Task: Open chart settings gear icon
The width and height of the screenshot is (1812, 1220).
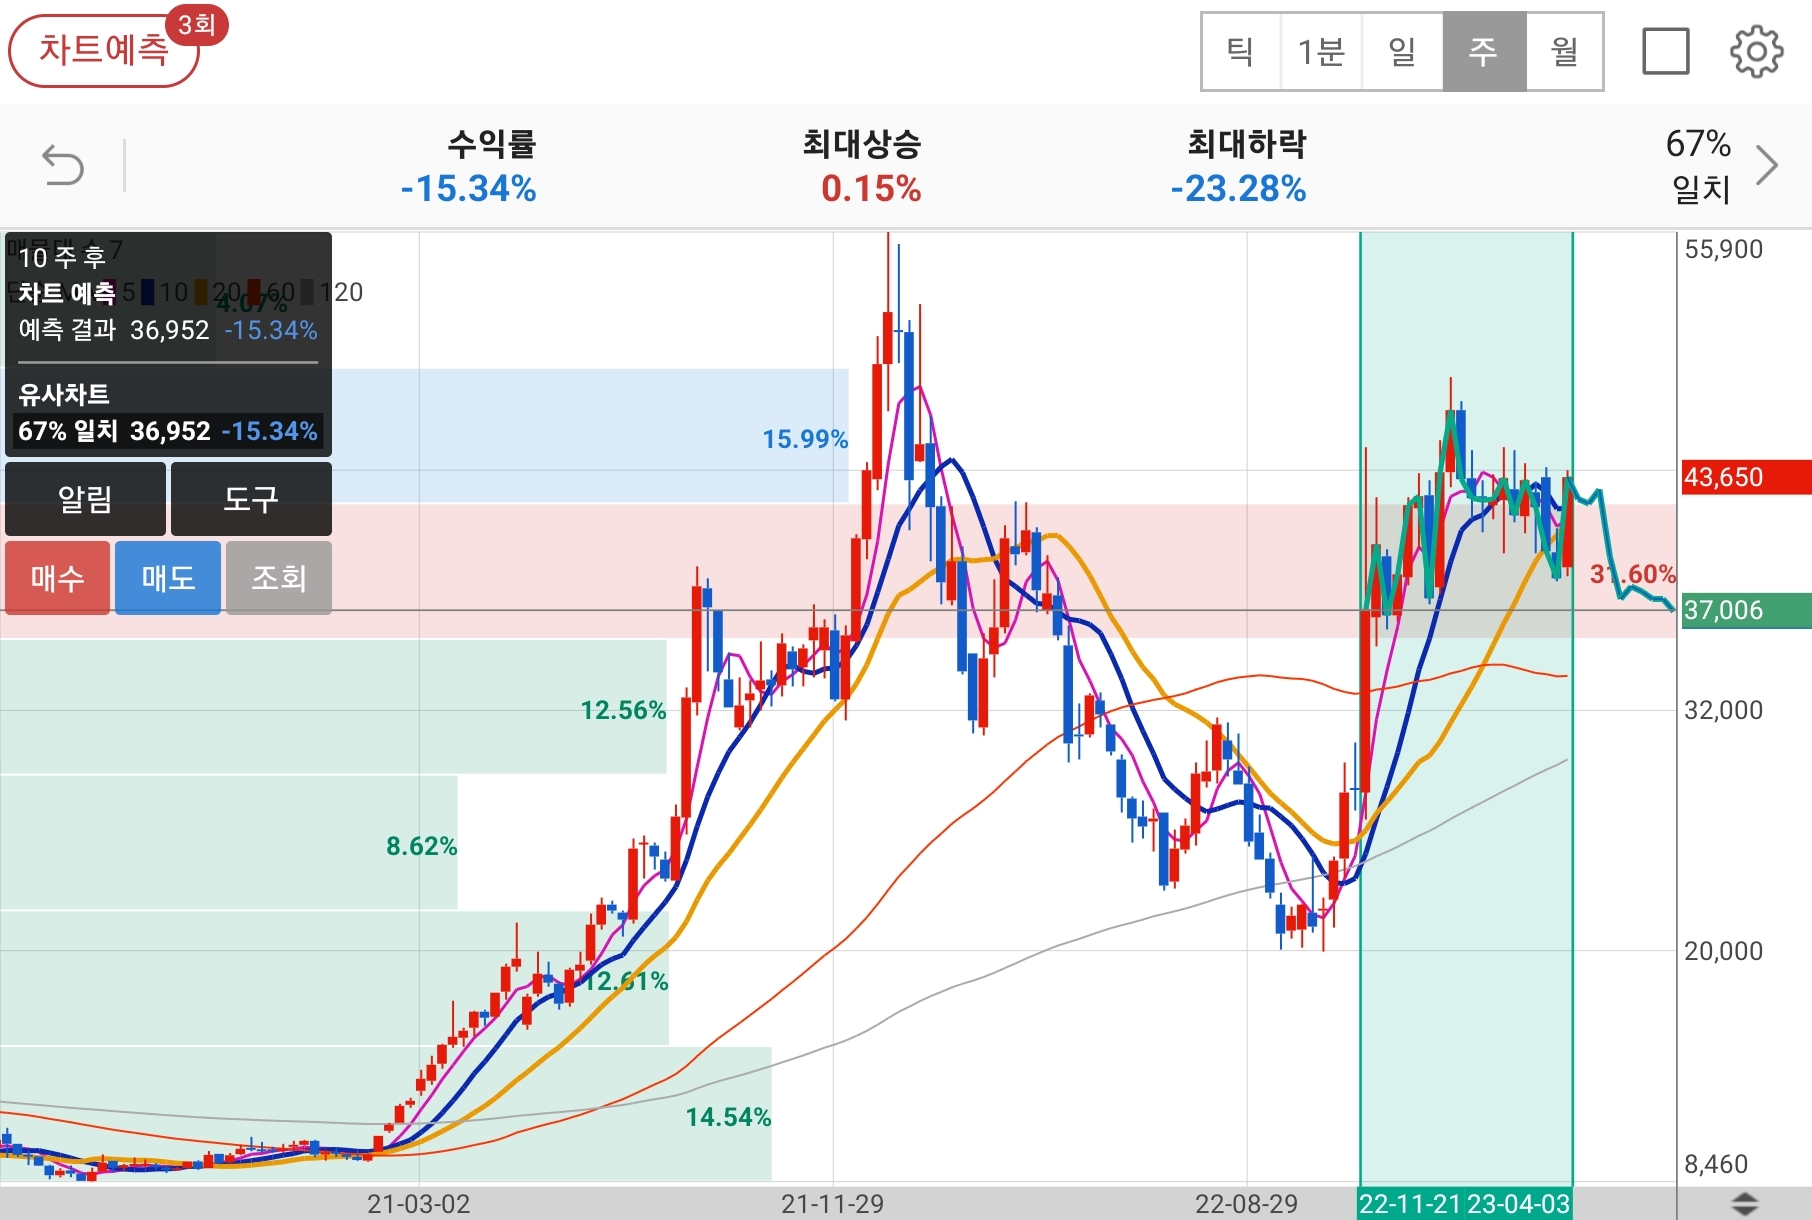Action: point(1757,51)
